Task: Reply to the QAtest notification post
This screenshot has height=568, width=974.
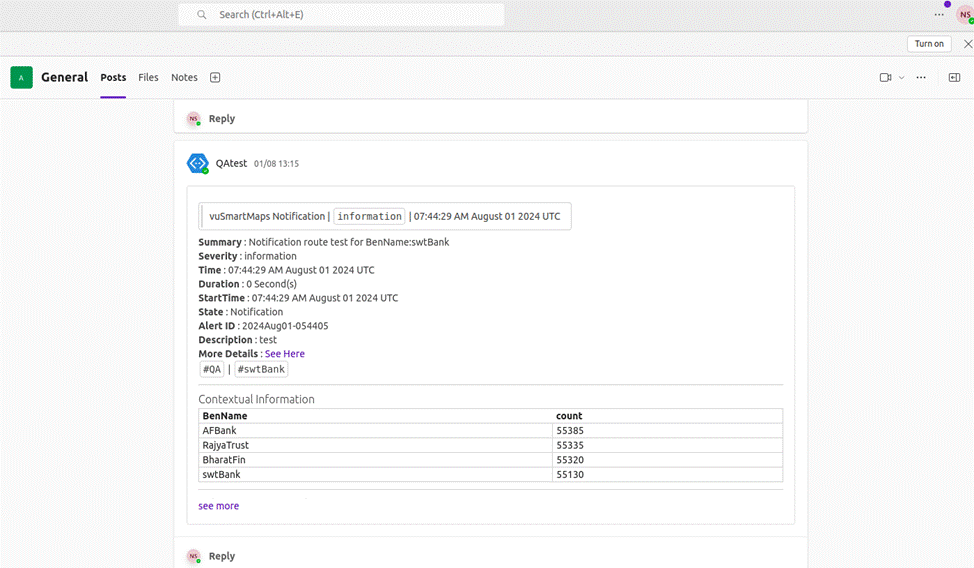Action: (221, 556)
